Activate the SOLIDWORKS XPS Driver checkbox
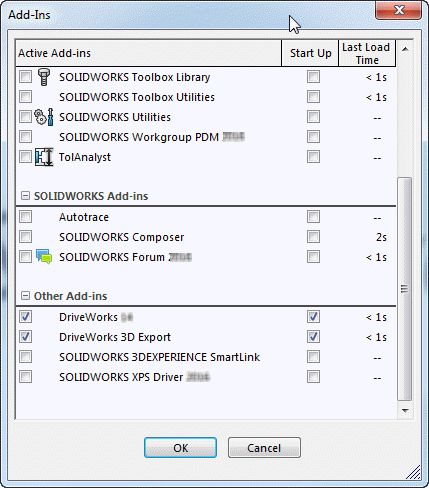Viewport: 429px width, 488px height. coord(25,377)
